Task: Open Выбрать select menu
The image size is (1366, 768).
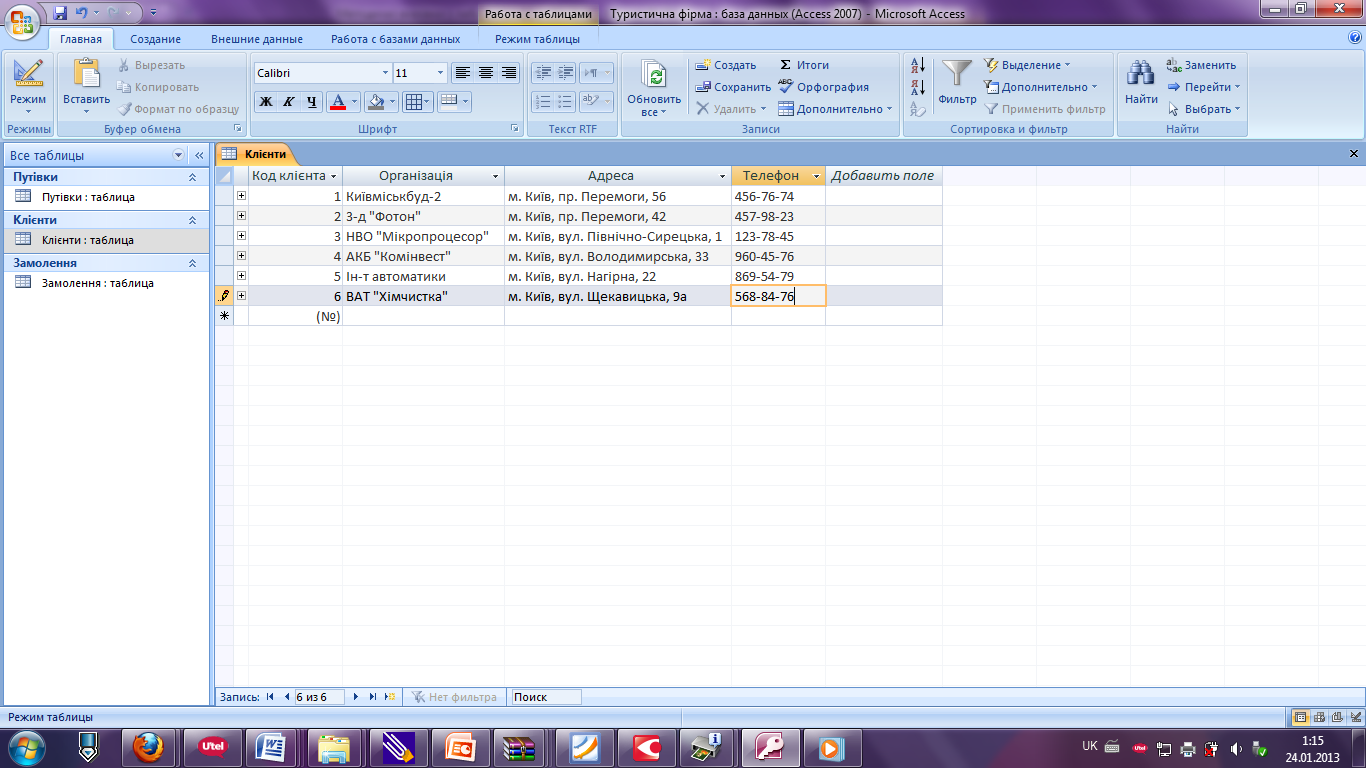Action: coord(1204,109)
